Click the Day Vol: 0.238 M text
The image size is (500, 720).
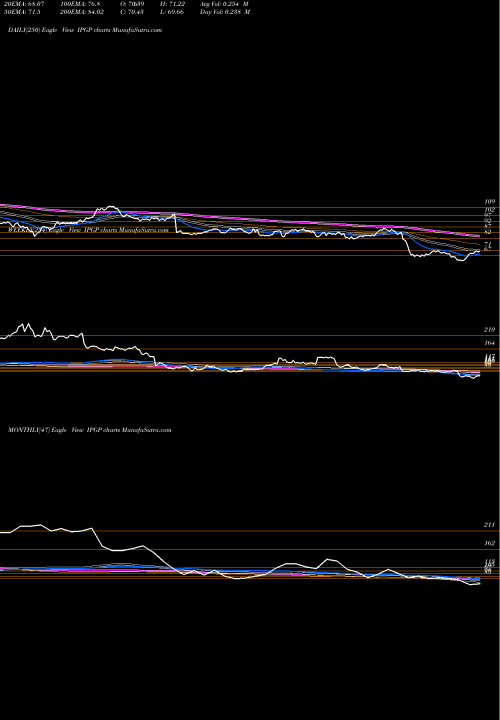(225, 11)
